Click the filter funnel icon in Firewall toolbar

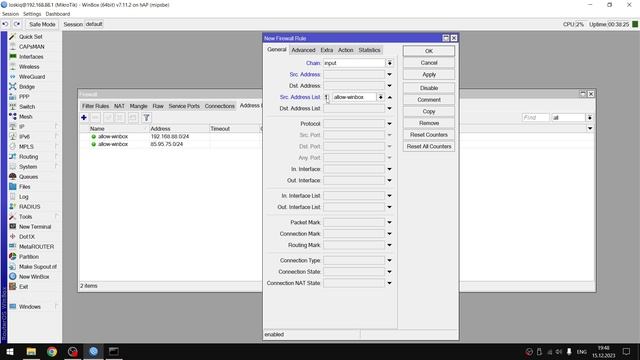coord(146,118)
